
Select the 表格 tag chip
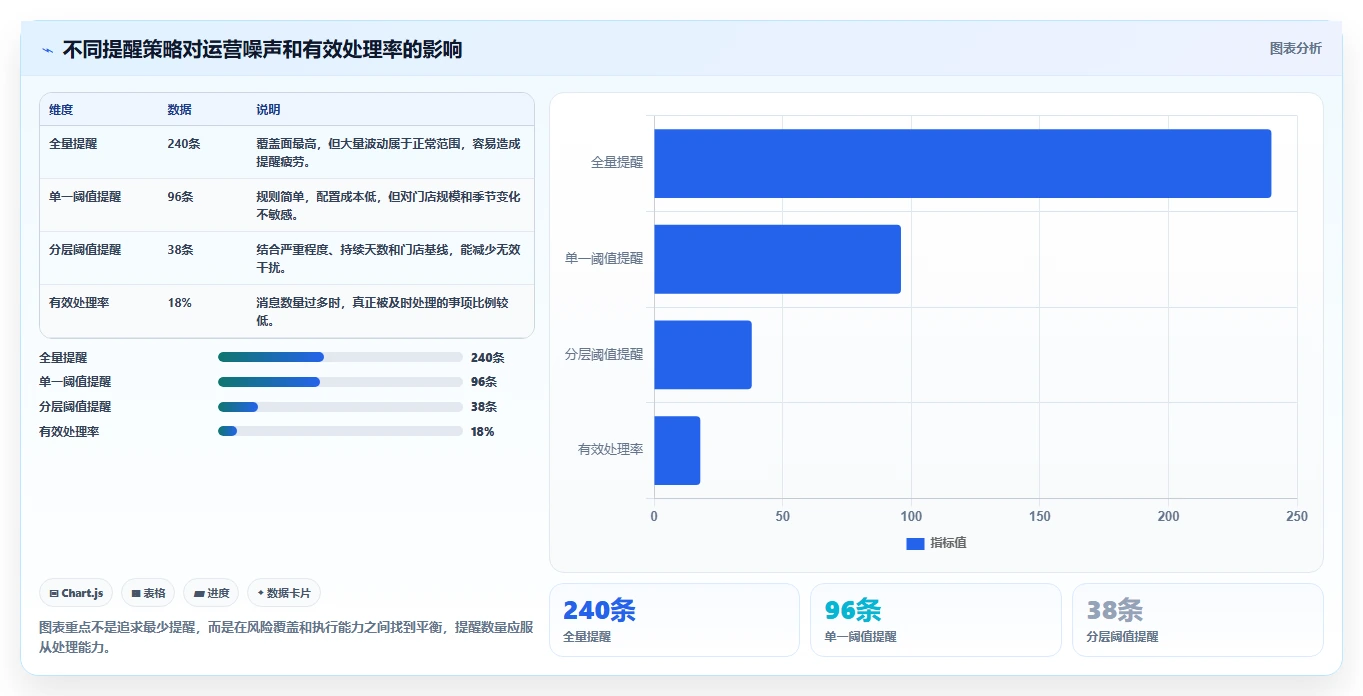coord(148,593)
